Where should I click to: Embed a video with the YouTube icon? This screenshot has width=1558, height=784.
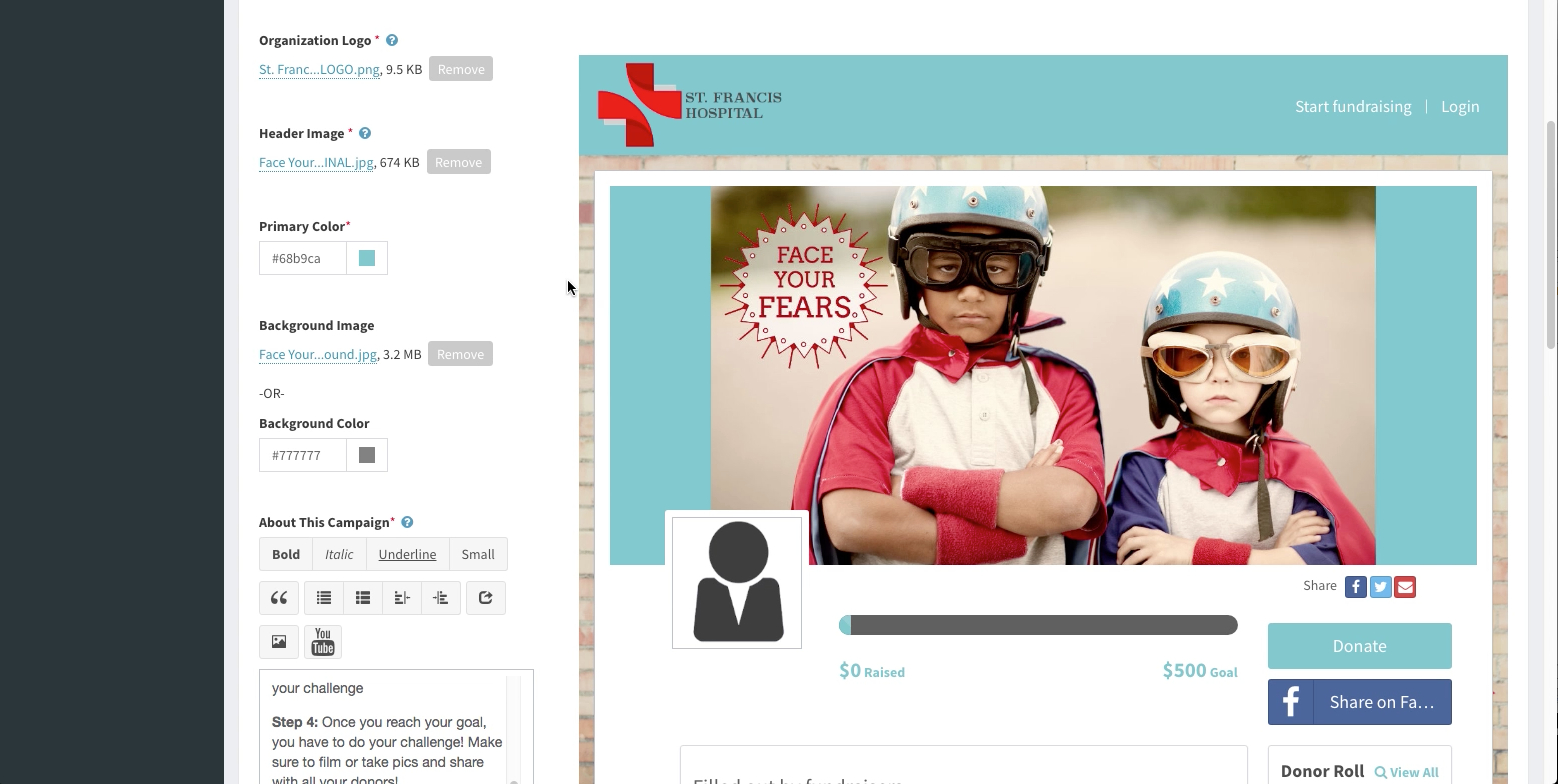point(323,642)
